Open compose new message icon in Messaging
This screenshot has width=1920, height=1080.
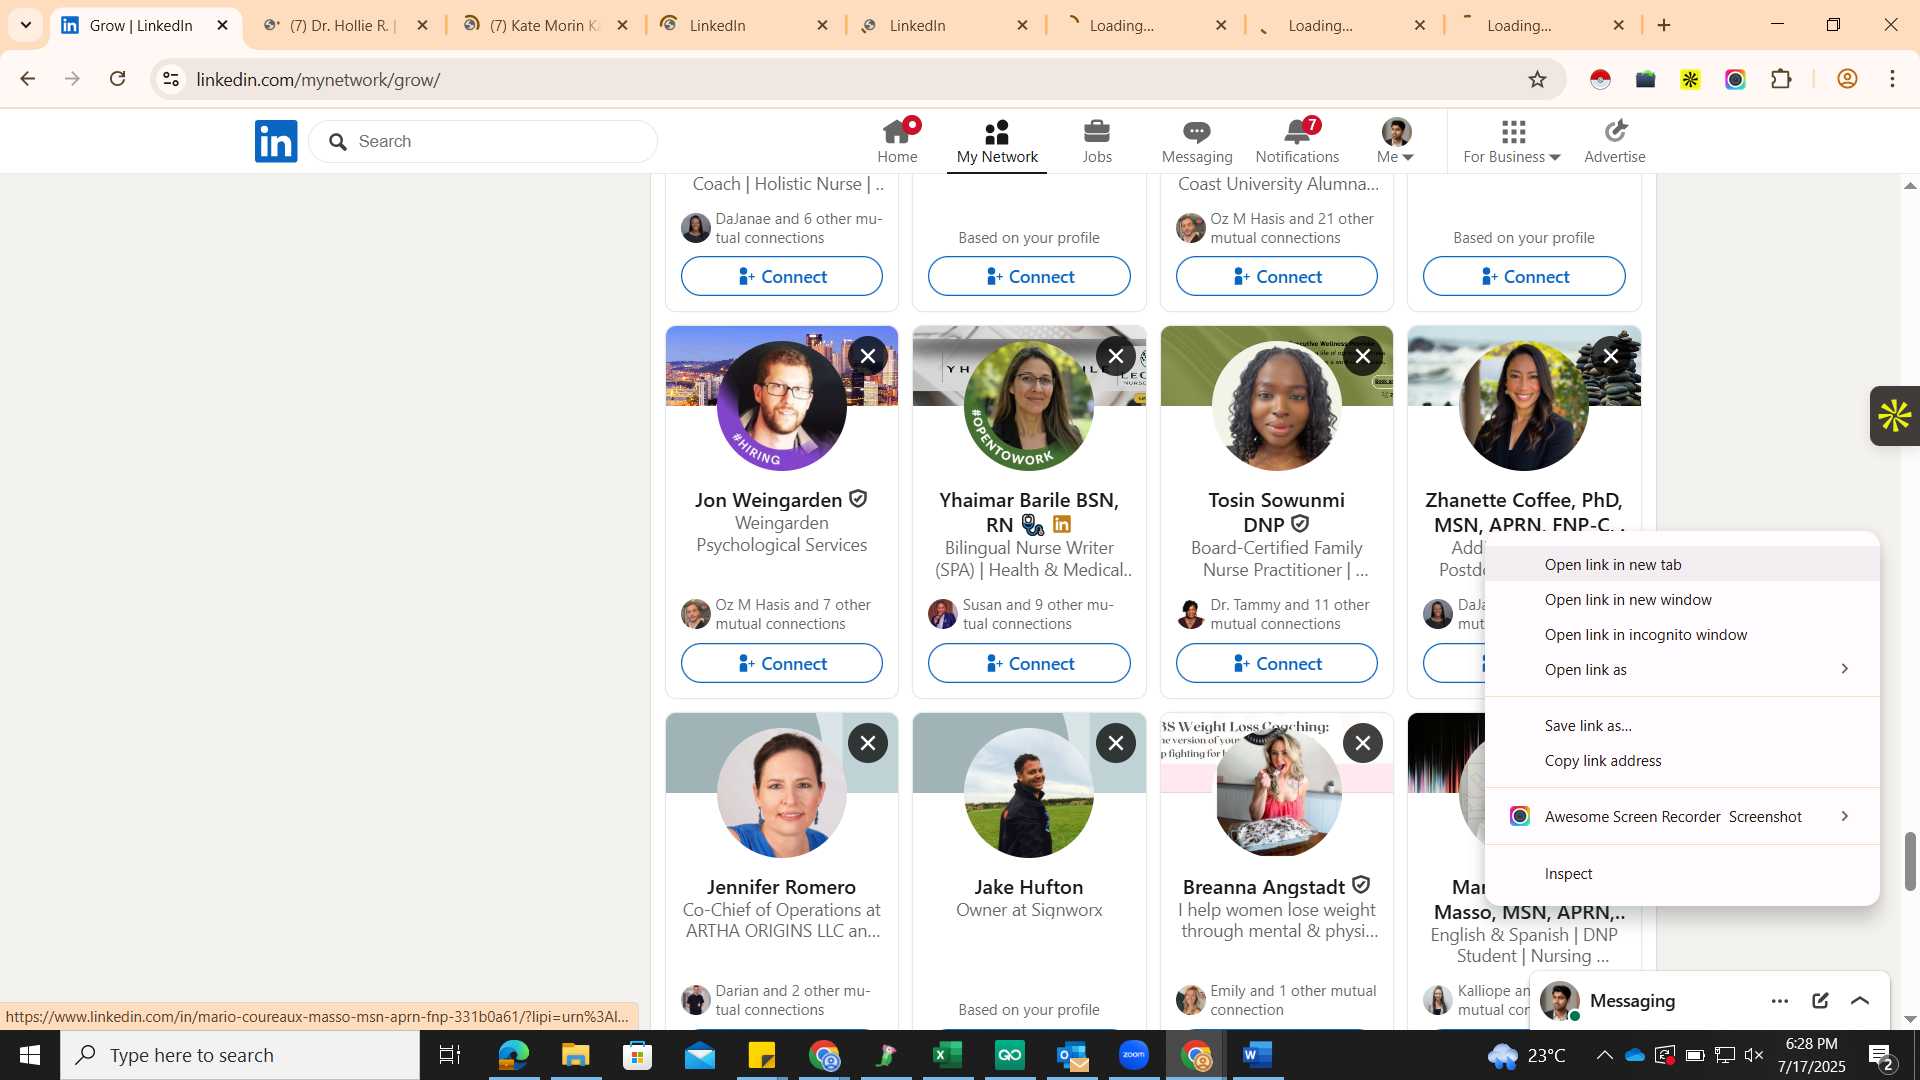1820,1001
